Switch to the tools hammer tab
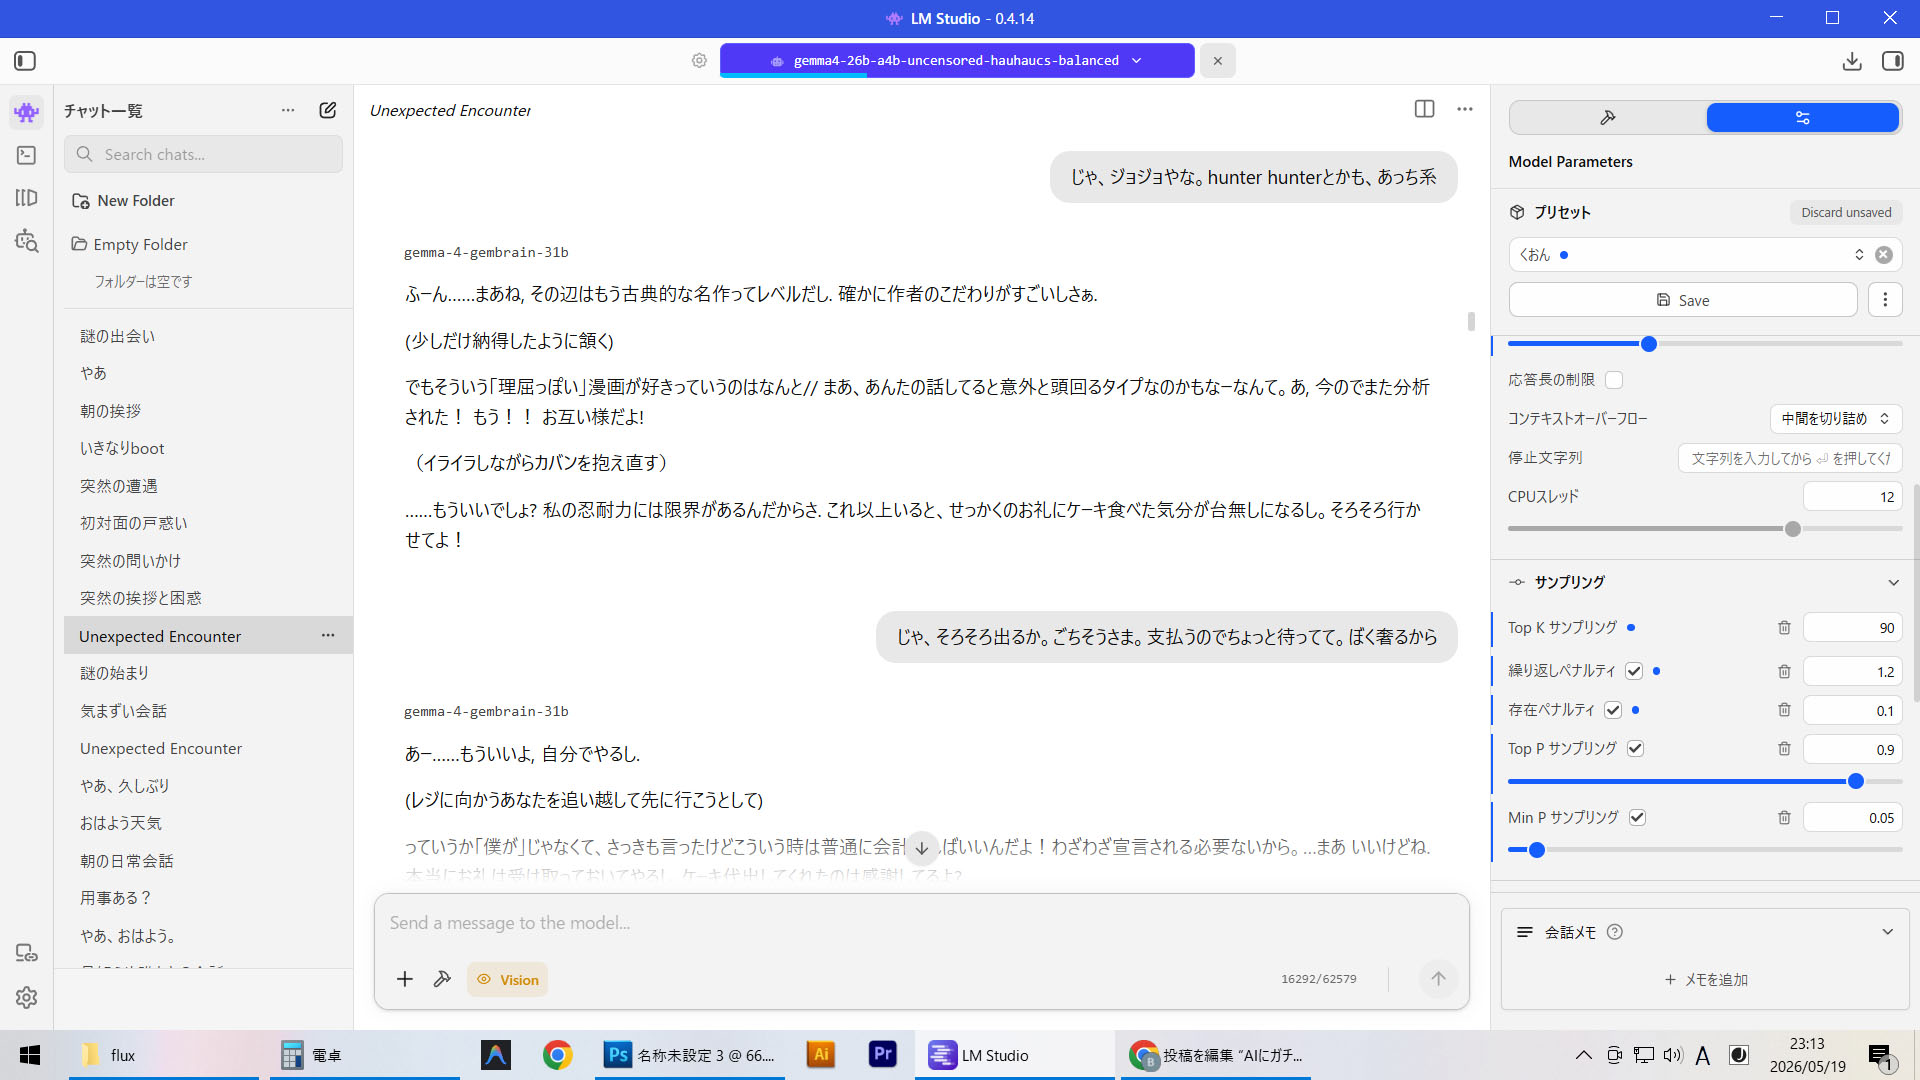Image resolution: width=1920 pixels, height=1080 pixels. 1608,118
